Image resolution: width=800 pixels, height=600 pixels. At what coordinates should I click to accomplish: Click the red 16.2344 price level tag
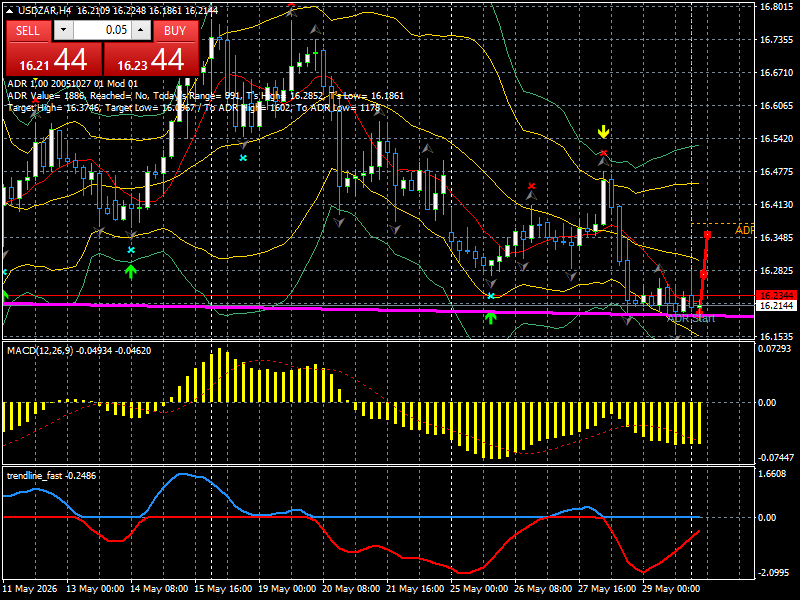click(776, 295)
